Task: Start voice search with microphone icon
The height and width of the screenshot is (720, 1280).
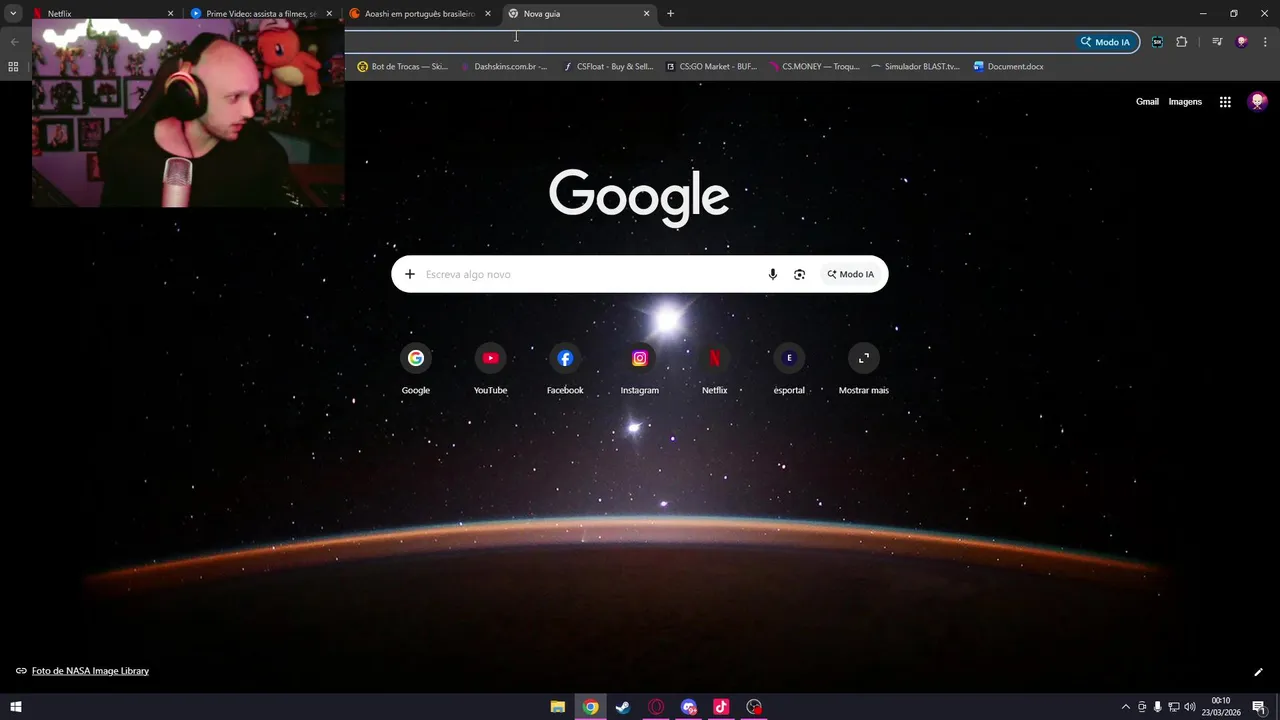Action: (772, 274)
